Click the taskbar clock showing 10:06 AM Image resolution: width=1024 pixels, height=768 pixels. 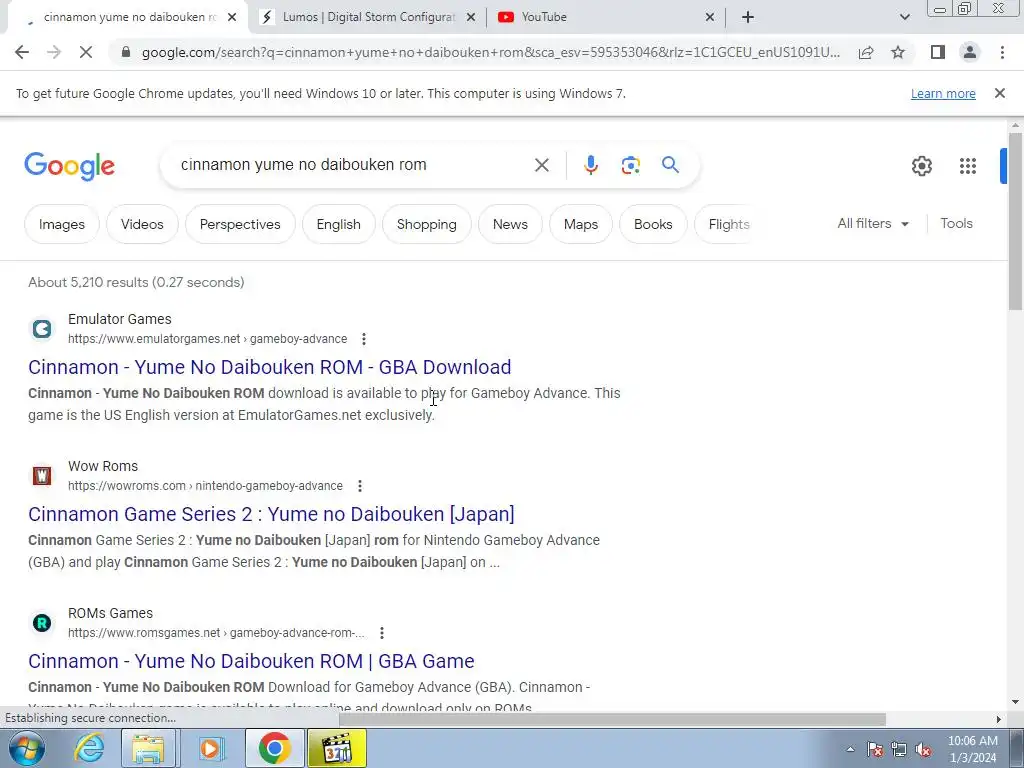click(972, 749)
